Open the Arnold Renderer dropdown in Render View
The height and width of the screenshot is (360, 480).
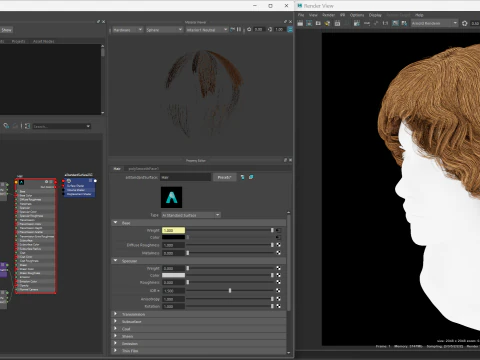(x=435, y=23)
